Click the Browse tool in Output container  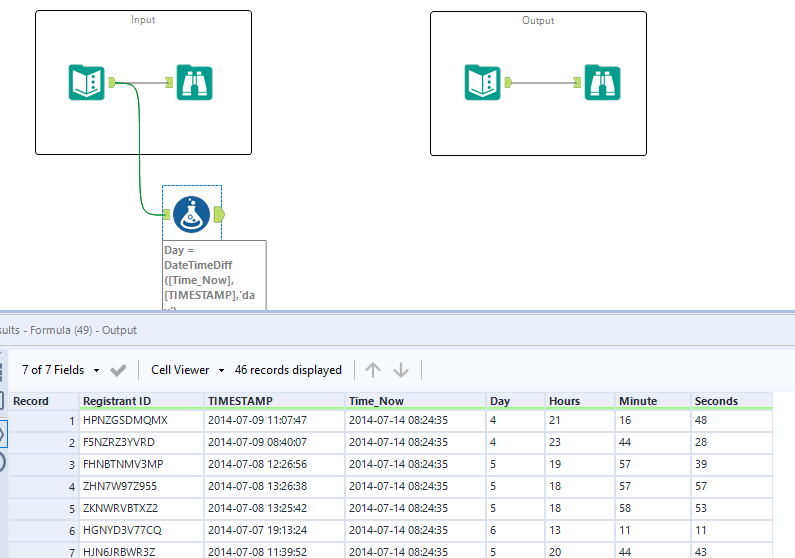[x=602, y=82]
